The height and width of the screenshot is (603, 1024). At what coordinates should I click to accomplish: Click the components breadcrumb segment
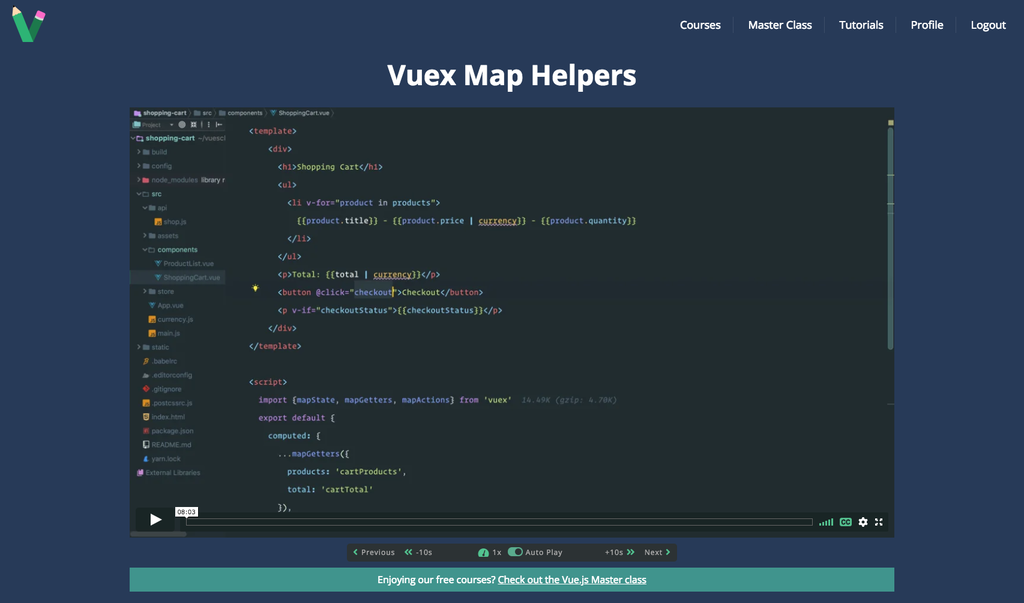point(240,113)
